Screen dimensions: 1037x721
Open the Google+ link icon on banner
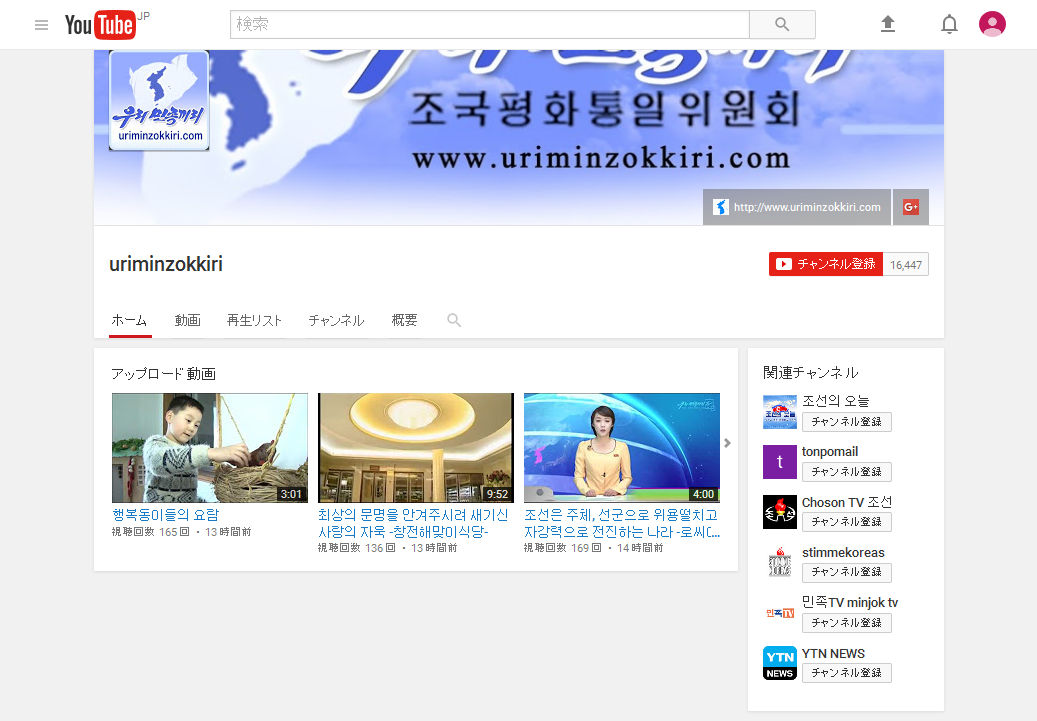(x=911, y=207)
